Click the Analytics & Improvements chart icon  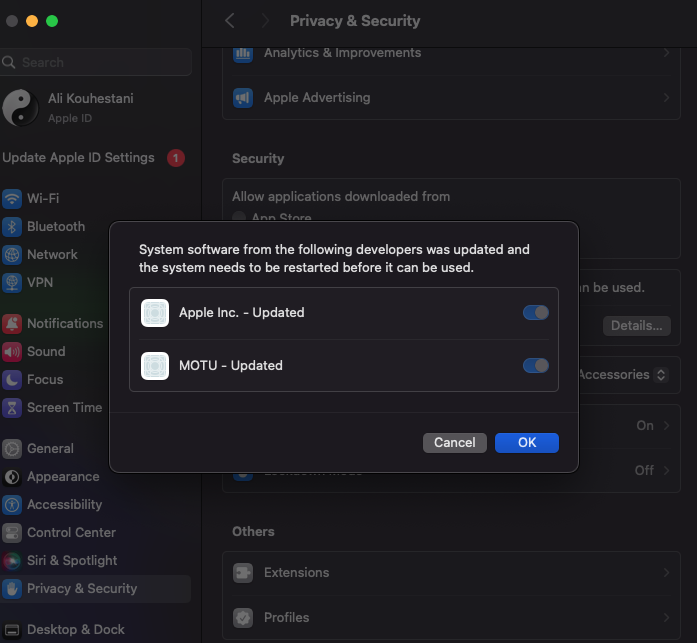coord(243,54)
